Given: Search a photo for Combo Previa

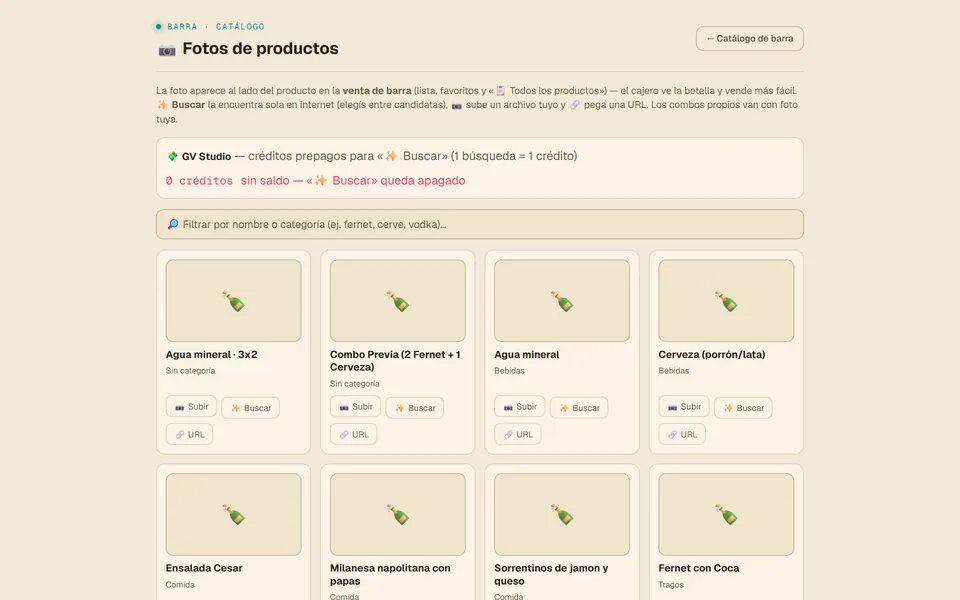Looking at the screenshot, I should pos(414,408).
